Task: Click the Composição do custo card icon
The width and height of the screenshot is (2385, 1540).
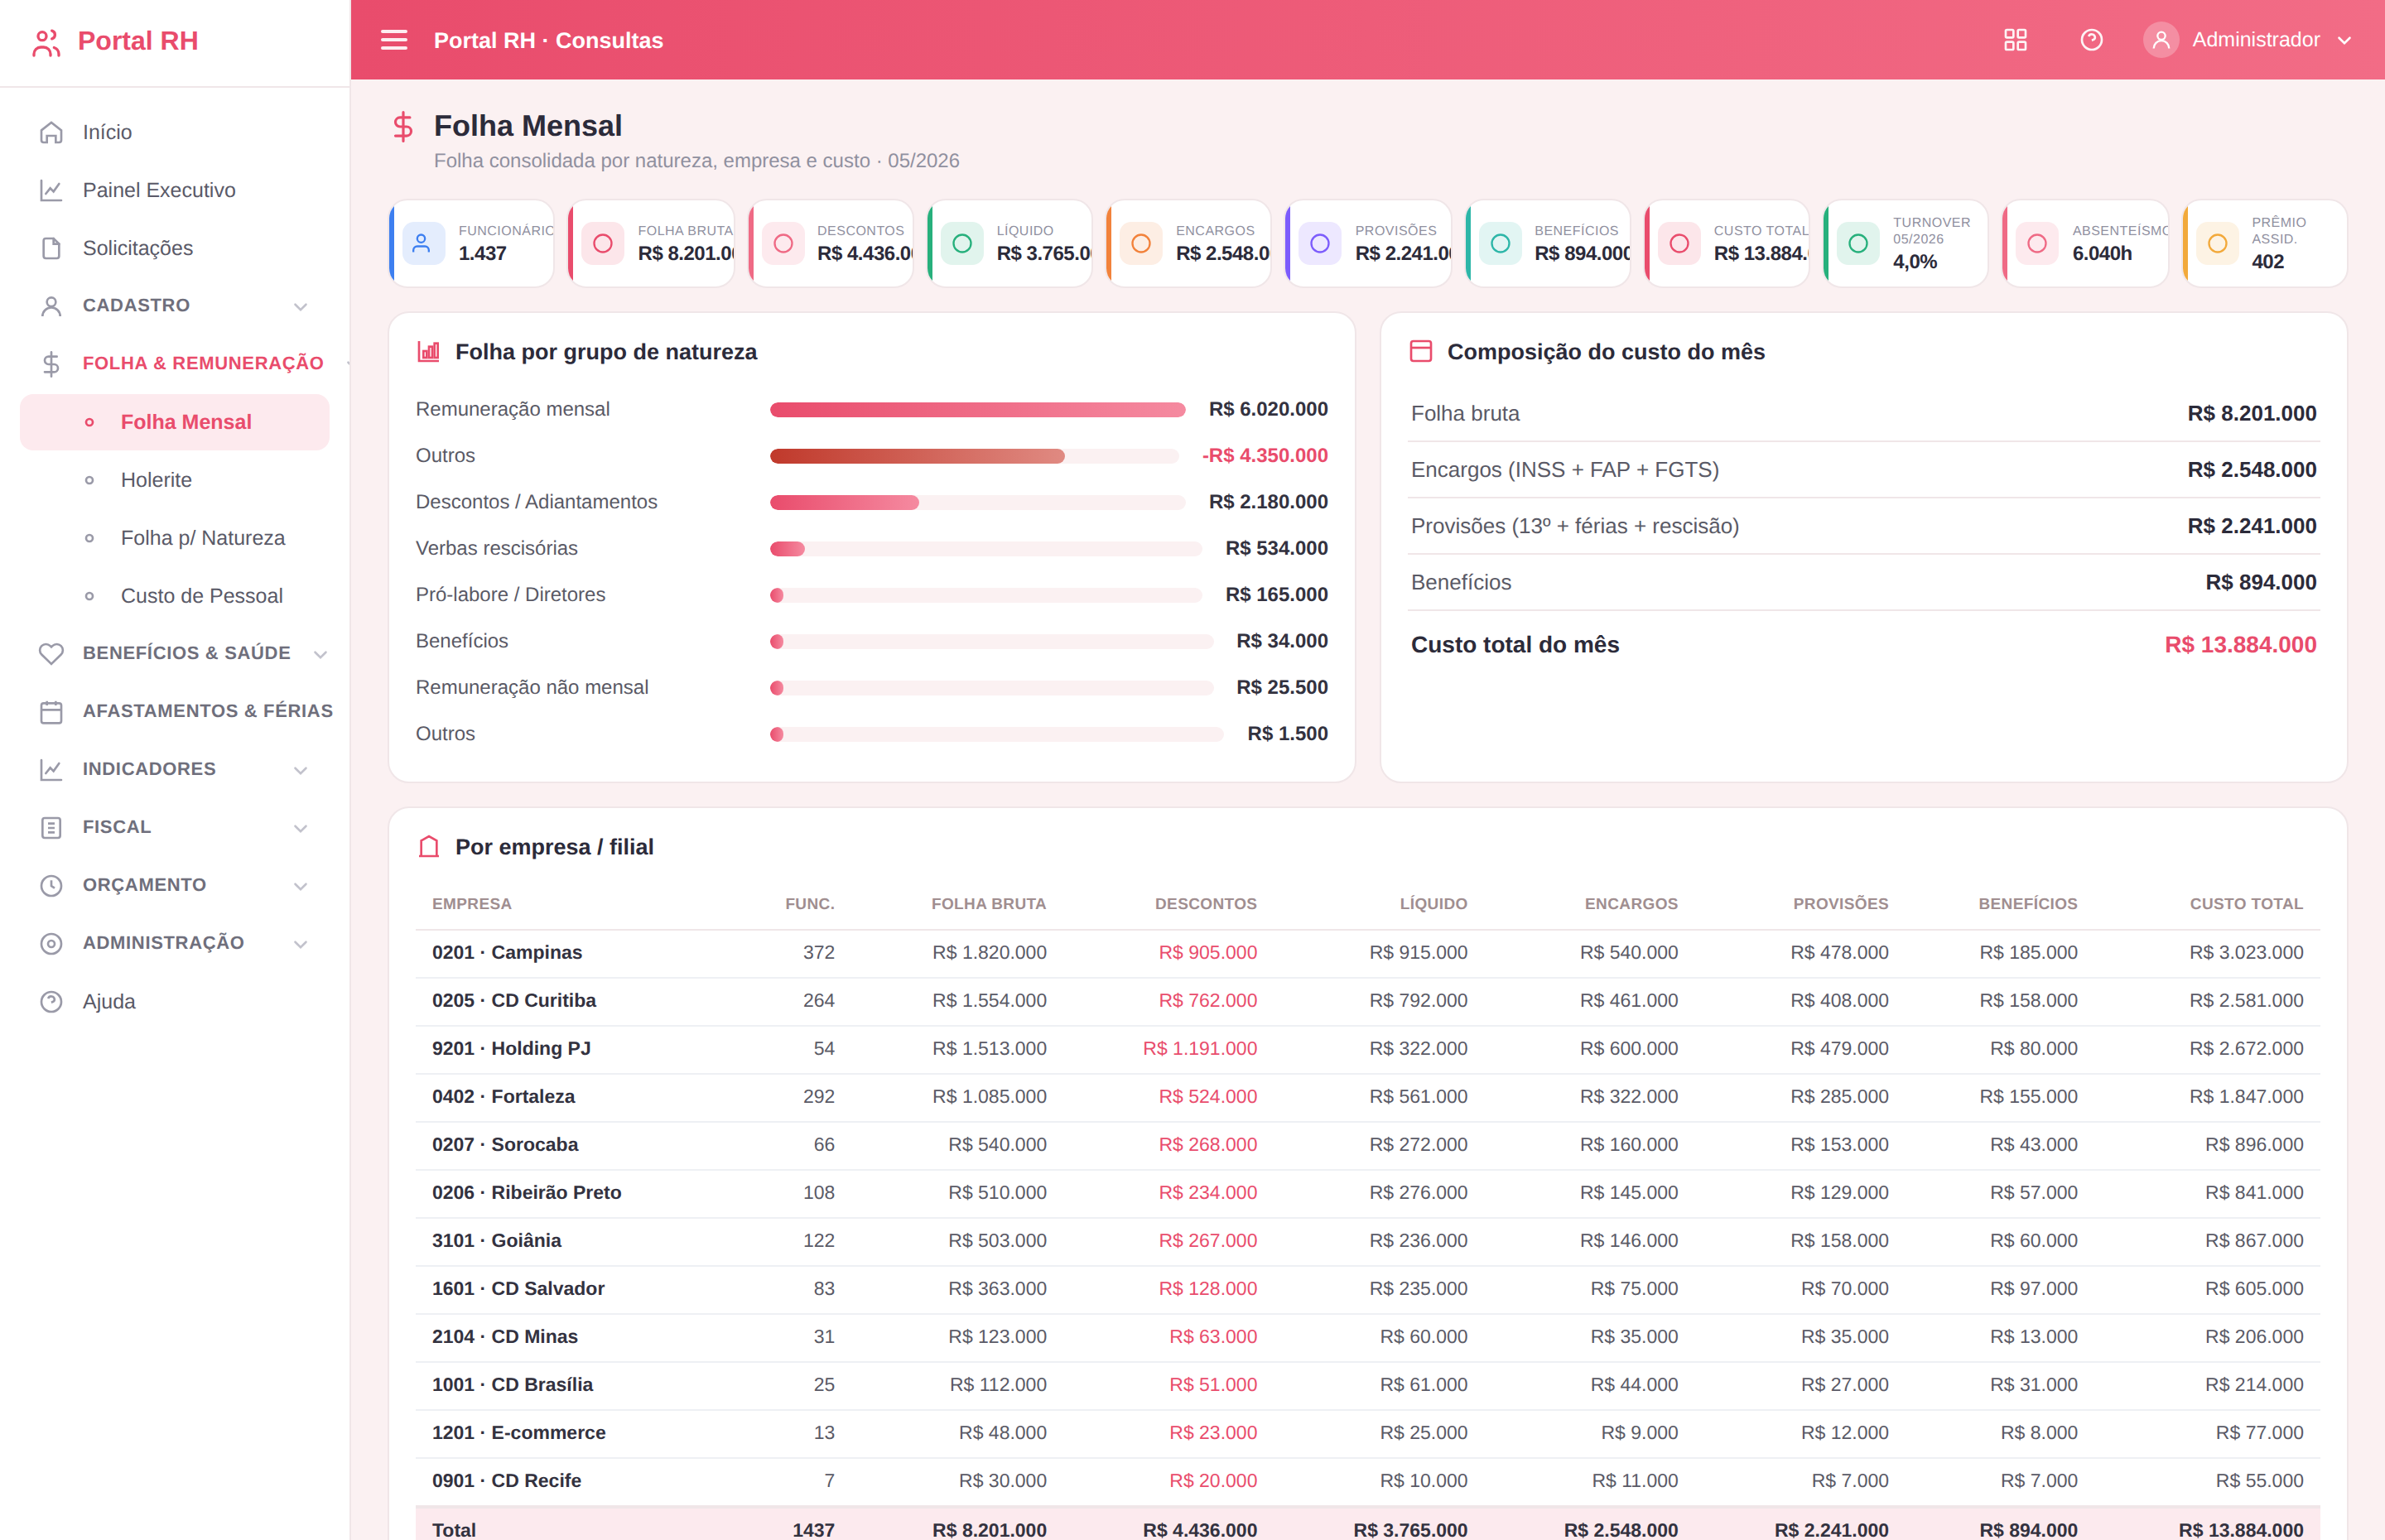Action: click(x=1421, y=352)
